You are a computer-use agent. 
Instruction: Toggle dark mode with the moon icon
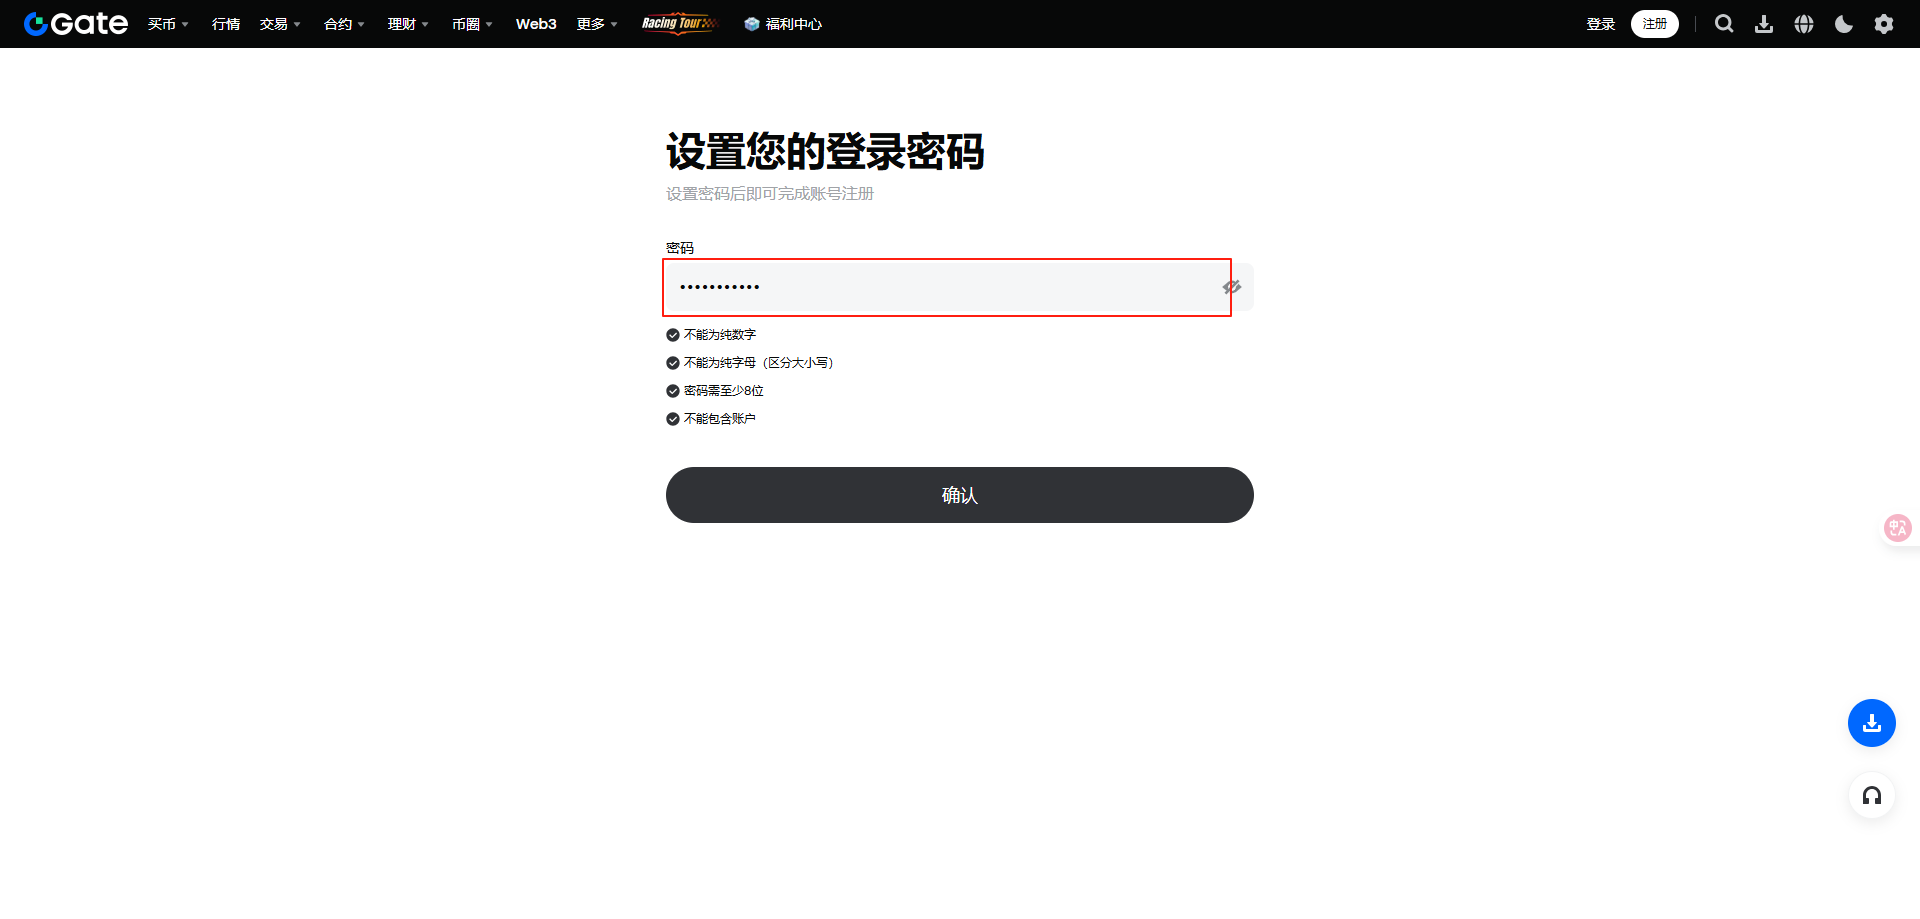click(x=1844, y=23)
